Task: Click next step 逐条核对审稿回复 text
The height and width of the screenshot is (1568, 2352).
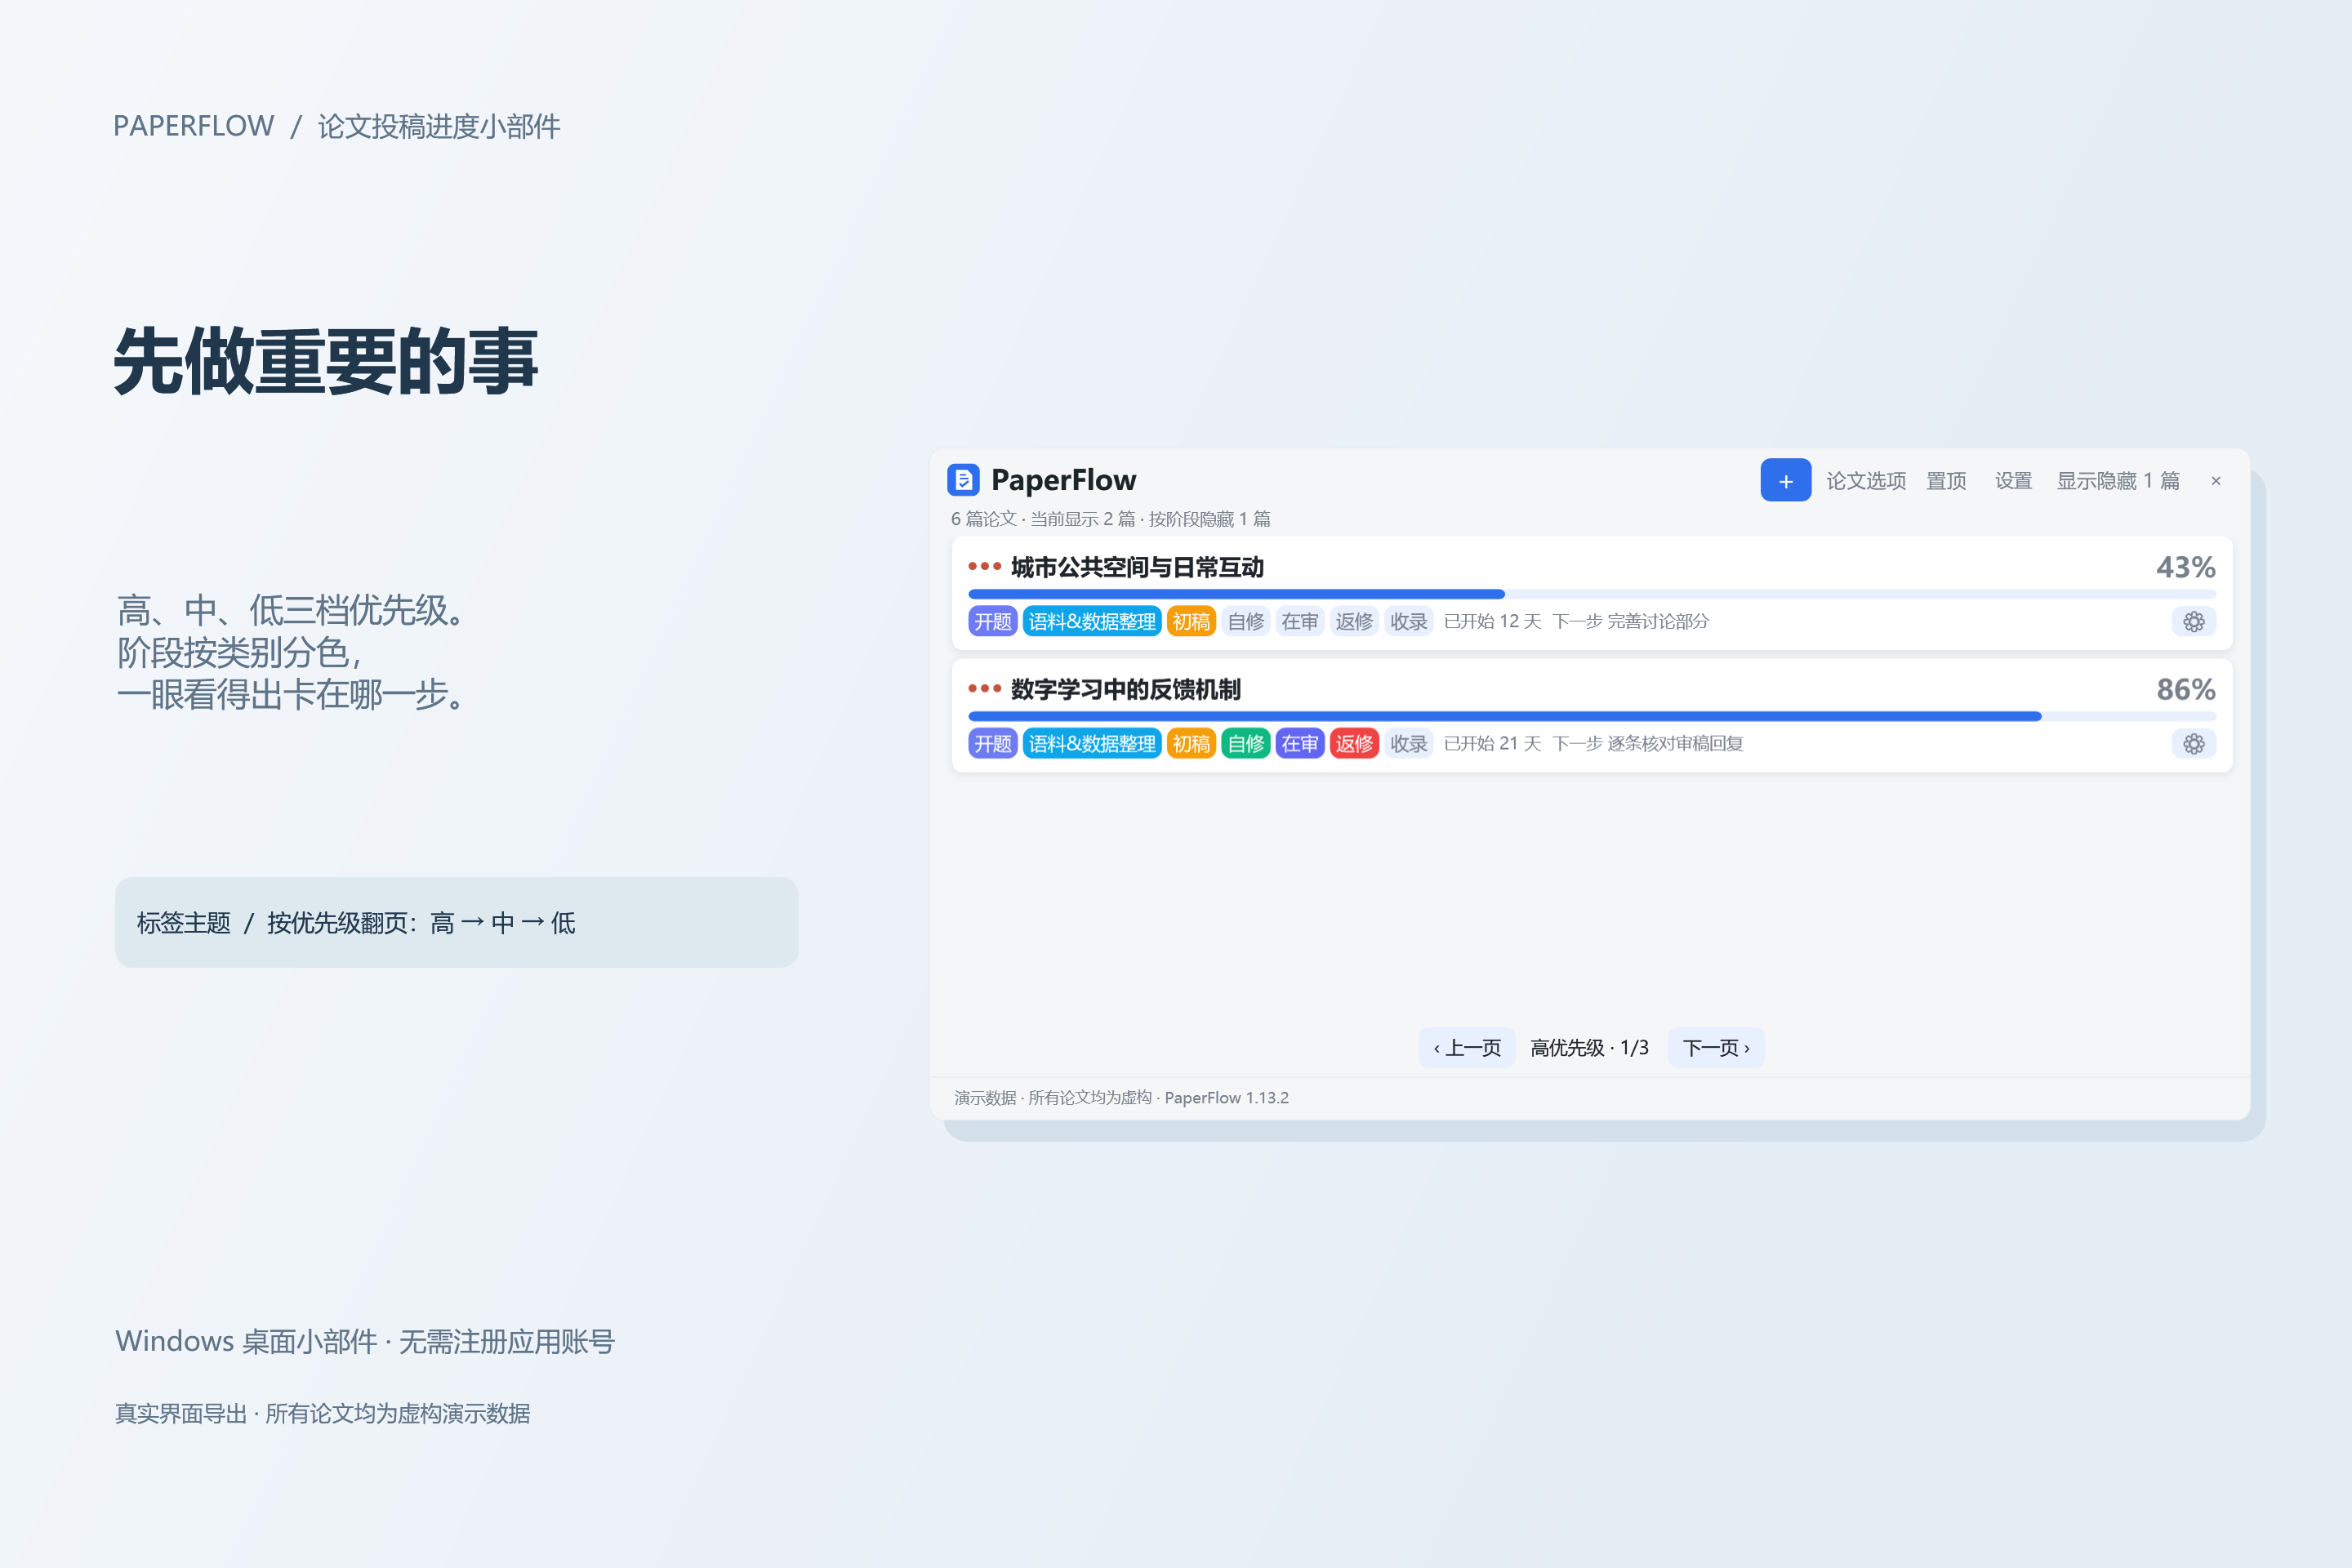Action: click(x=1675, y=744)
